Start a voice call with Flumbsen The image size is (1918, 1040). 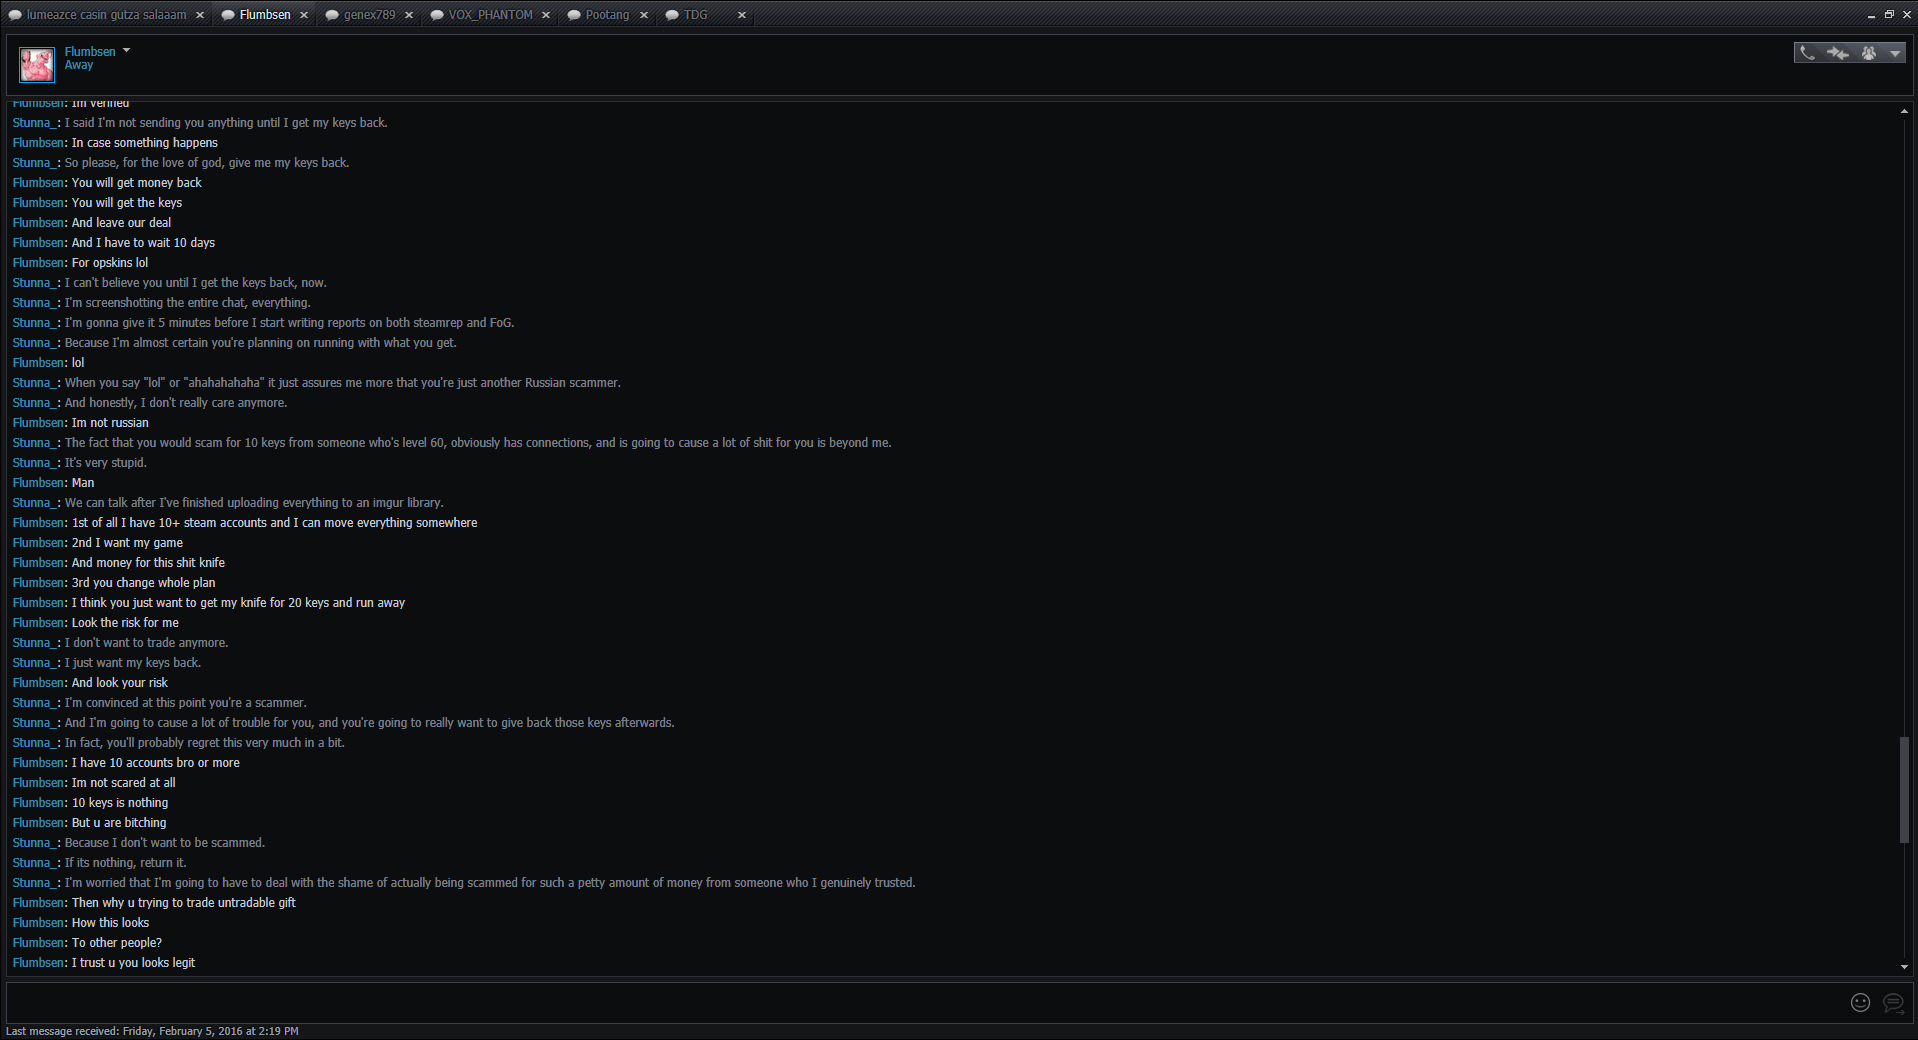(1807, 53)
